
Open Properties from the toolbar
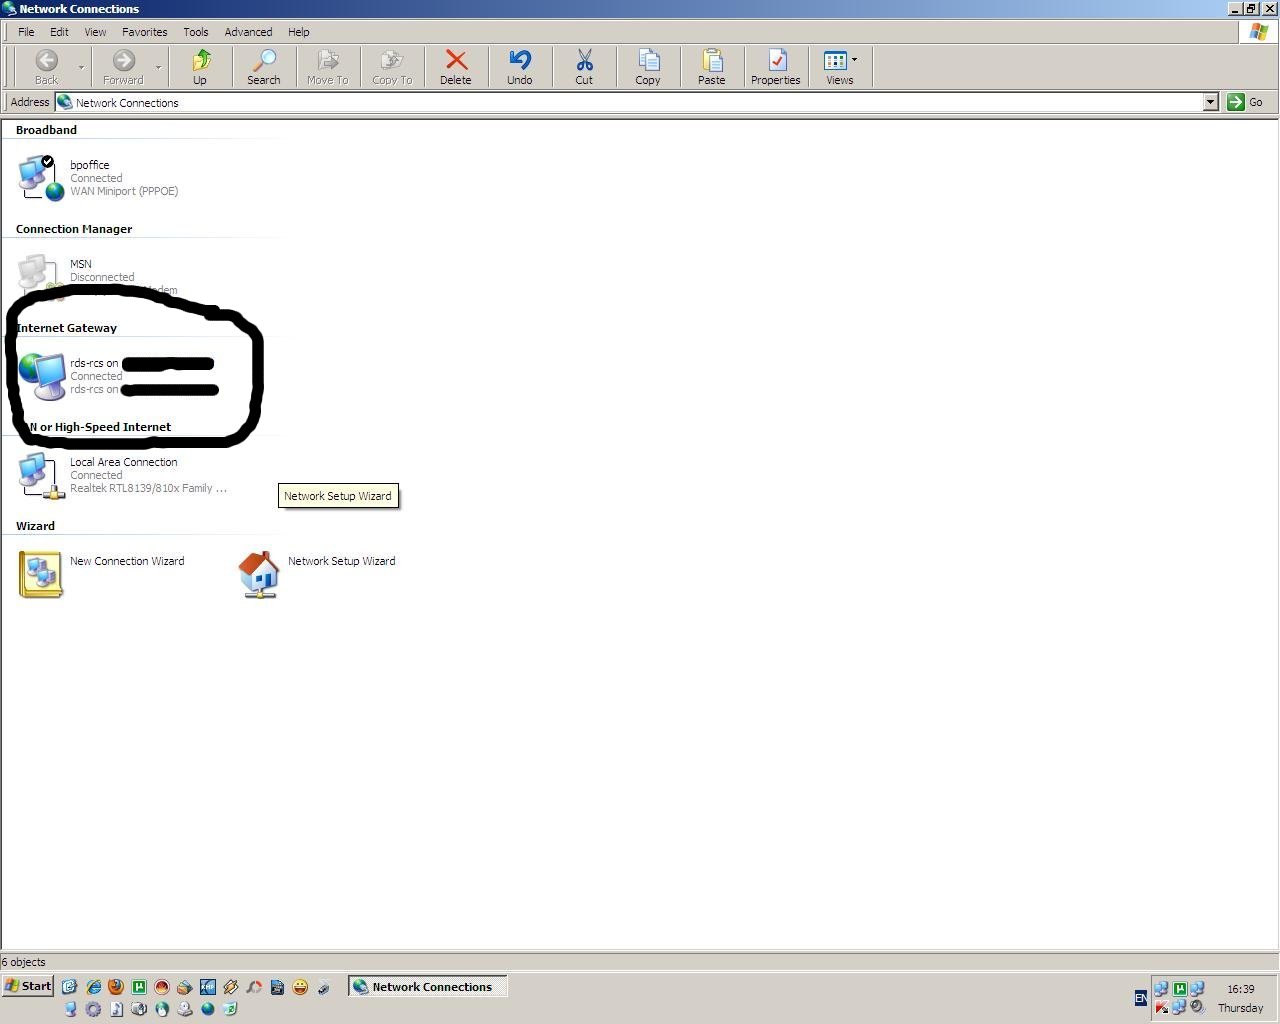pos(775,67)
